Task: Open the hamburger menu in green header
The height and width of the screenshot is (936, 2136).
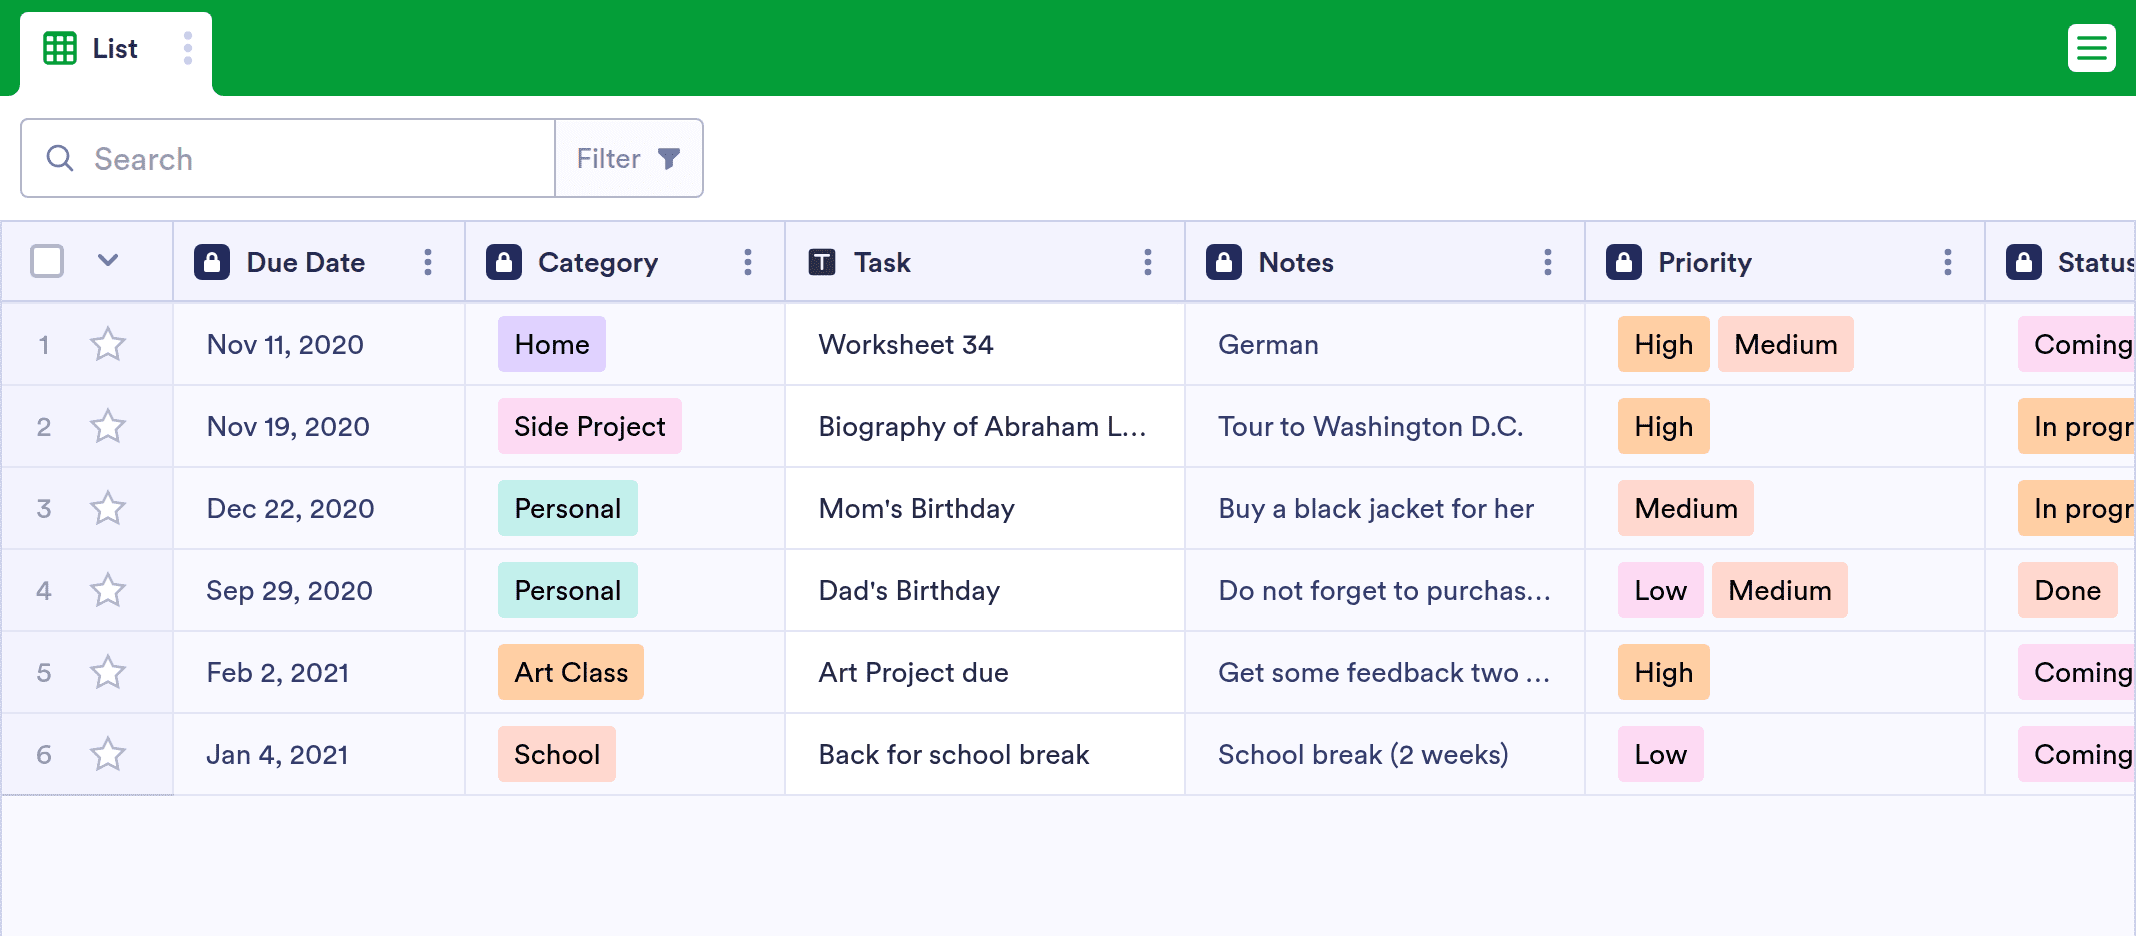Action: [2091, 48]
